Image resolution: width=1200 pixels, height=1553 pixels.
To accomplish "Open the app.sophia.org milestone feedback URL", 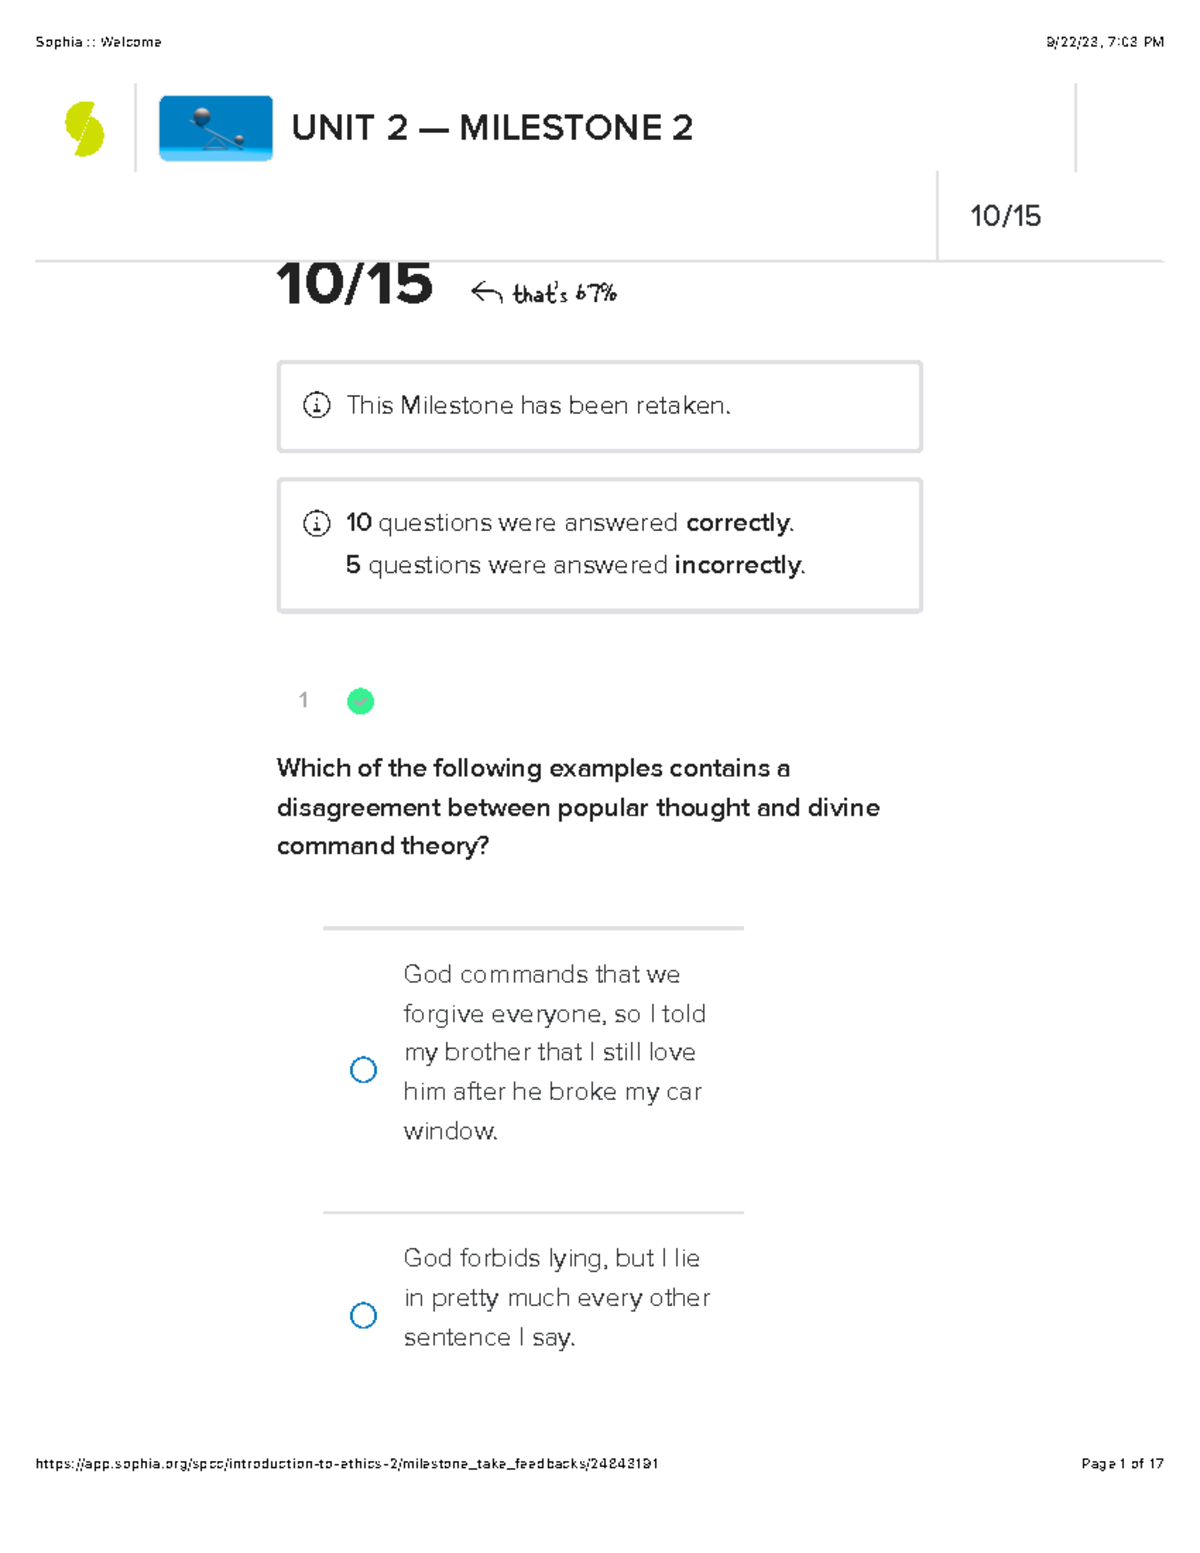I will [347, 1463].
